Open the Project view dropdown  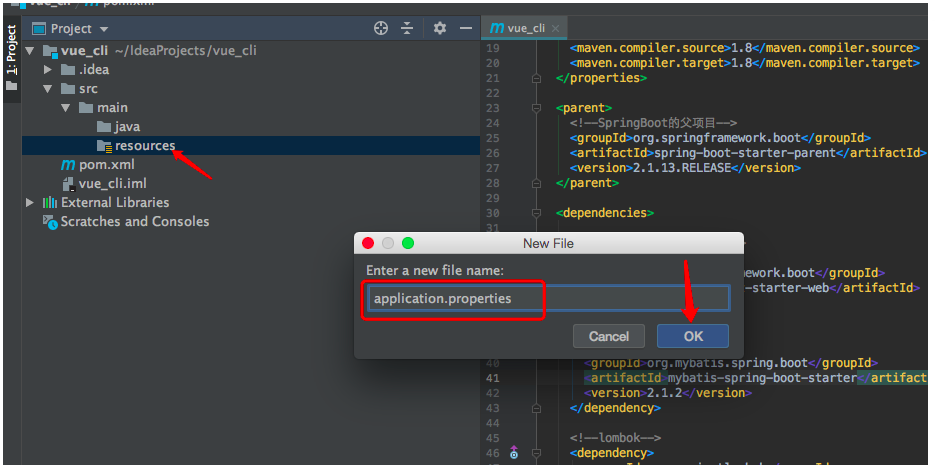(104, 29)
